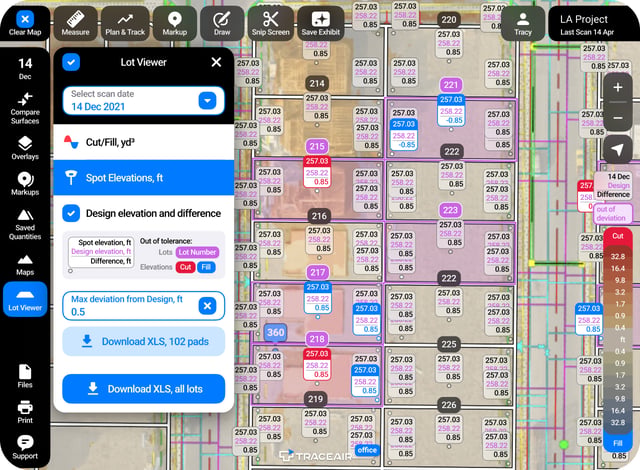Select the Measure tool
Viewport: 640px width, 470px height.
click(76, 24)
